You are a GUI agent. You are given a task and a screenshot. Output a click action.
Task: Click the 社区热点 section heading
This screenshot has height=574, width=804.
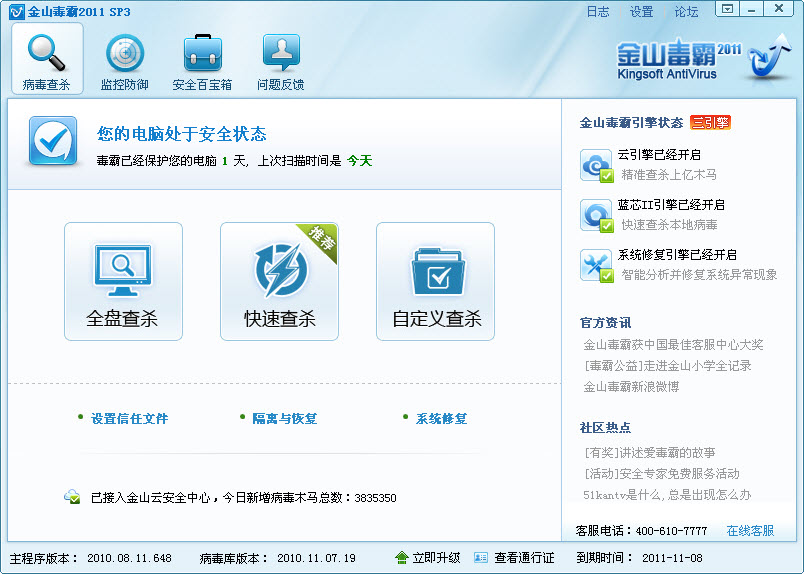(605, 427)
